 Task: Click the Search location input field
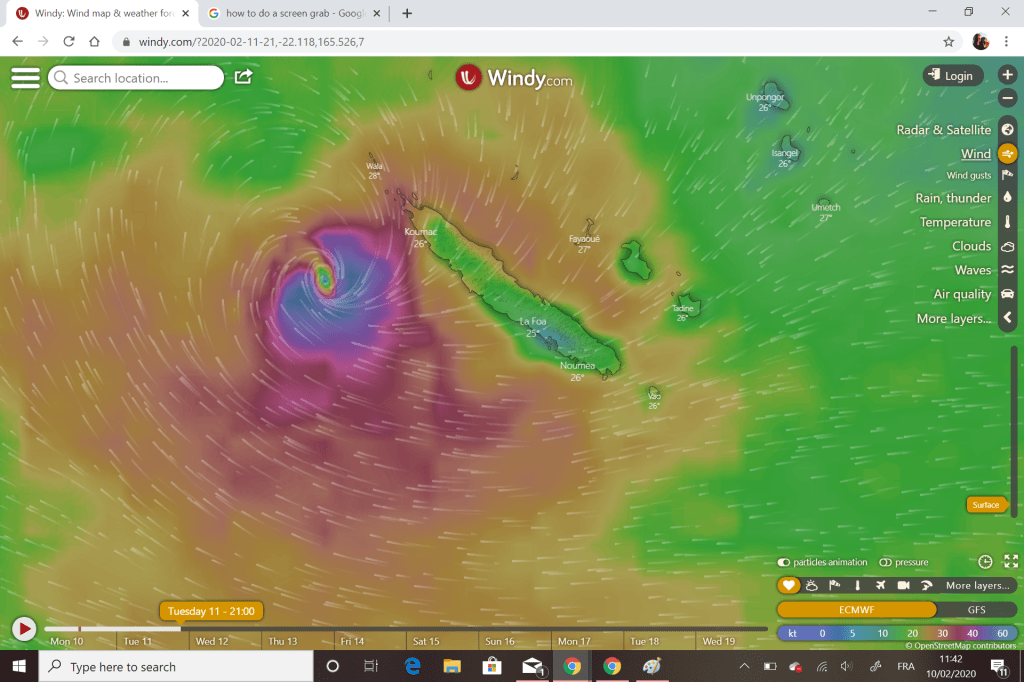[x=140, y=78]
